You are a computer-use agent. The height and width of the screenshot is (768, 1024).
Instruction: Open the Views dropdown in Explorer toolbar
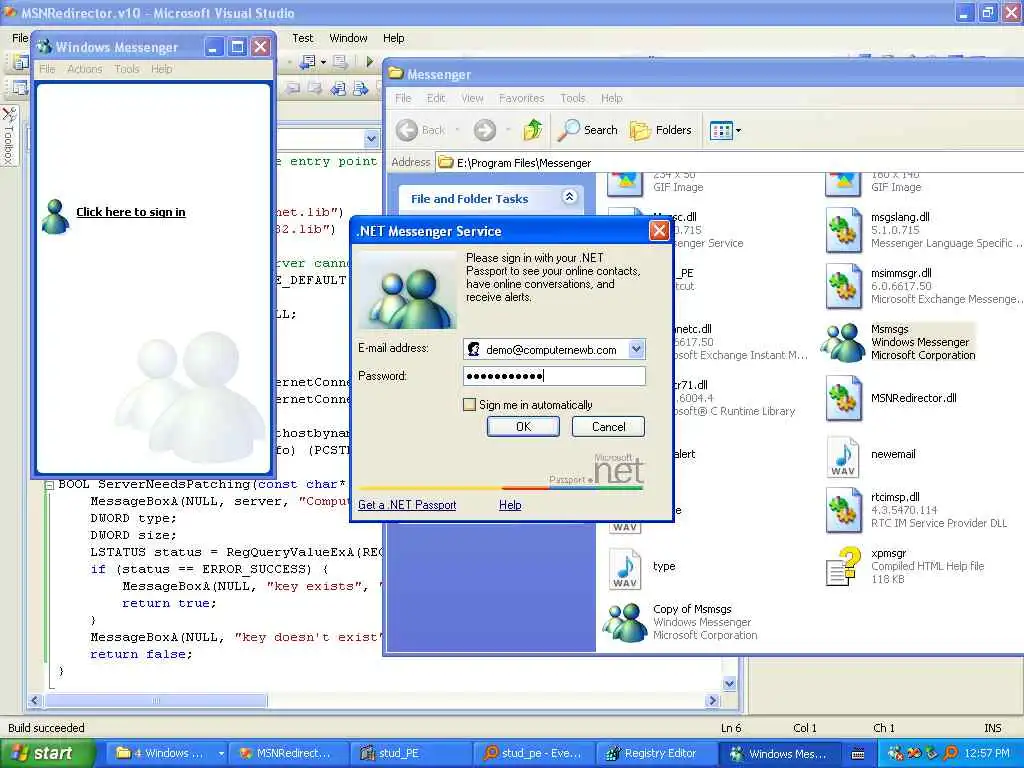pyautogui.click(x=725, y=131)
